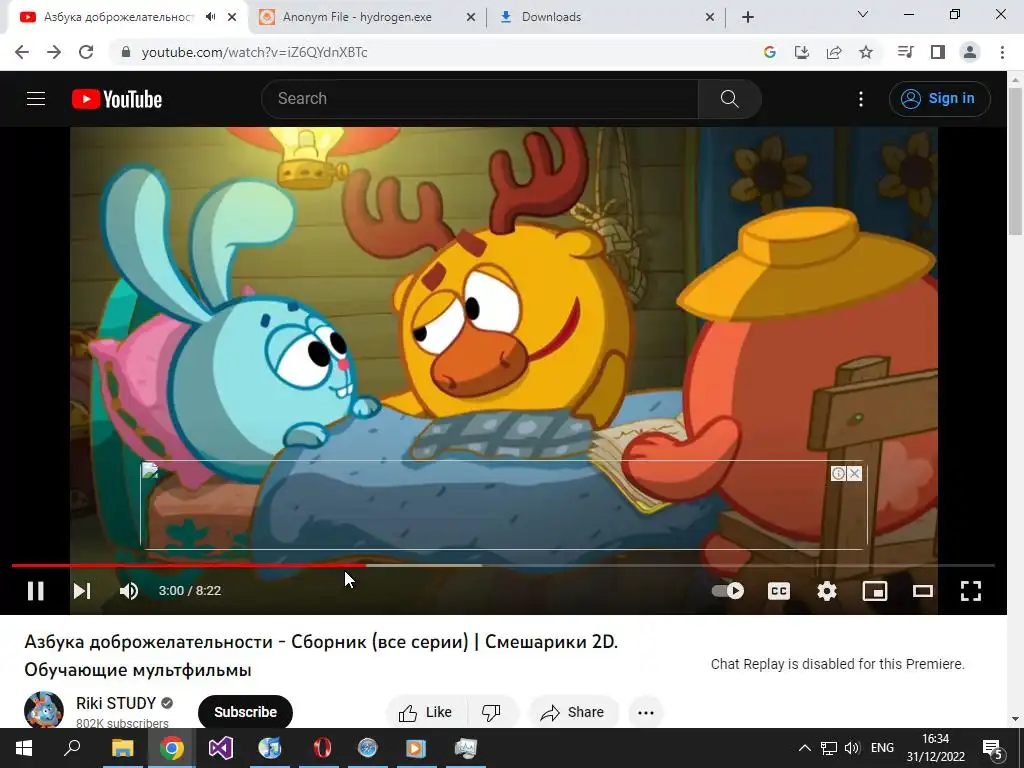Open the tab search chevron
The width and height of the screenshot is (1024, 768).
tap(863, 14)
